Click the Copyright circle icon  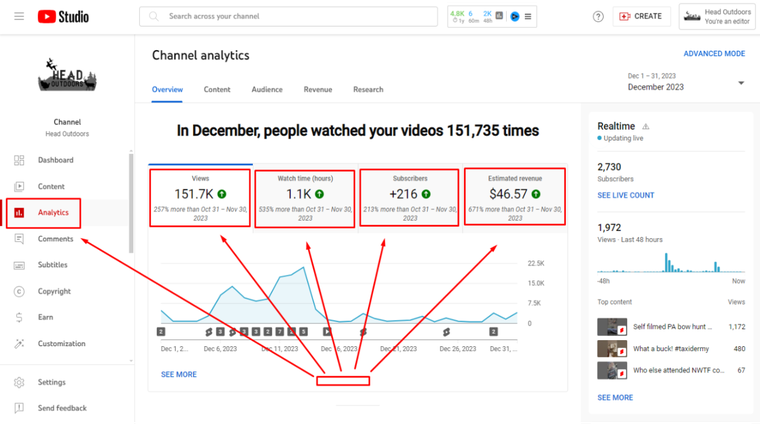tap(19, 291)
